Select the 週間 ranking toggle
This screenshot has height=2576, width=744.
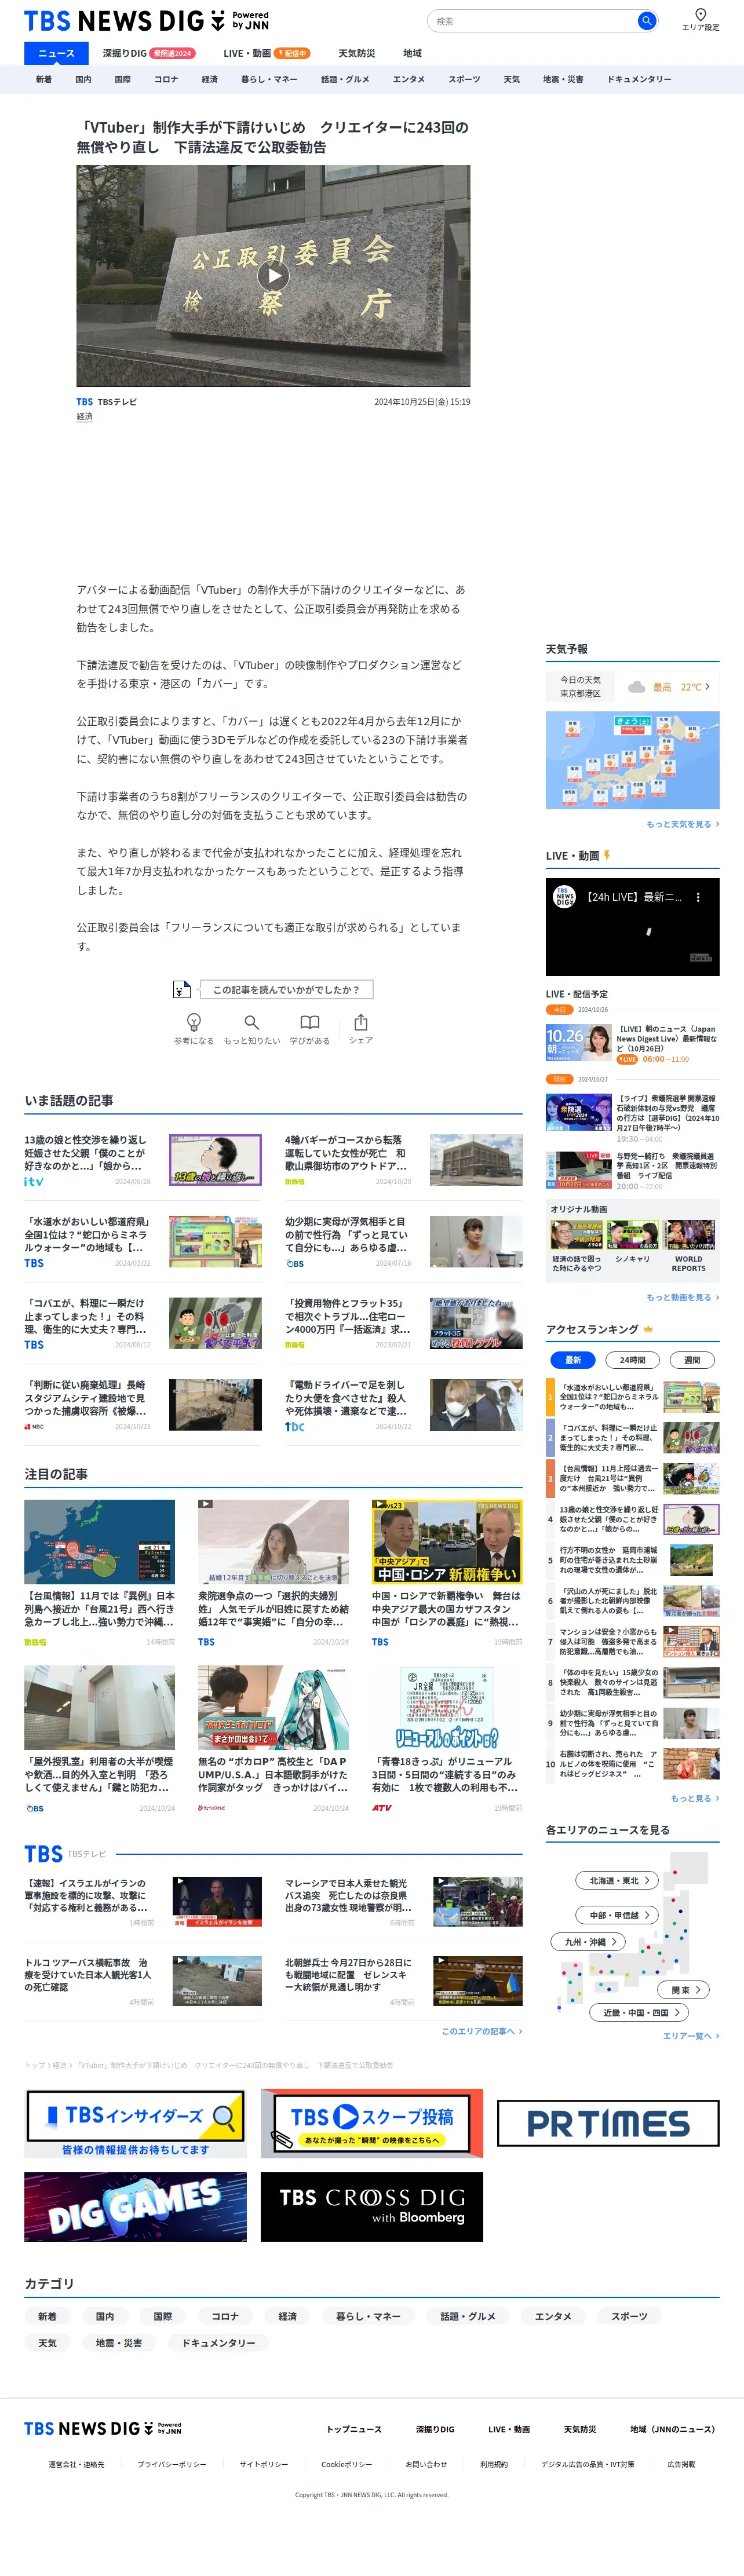[692, 1360]
